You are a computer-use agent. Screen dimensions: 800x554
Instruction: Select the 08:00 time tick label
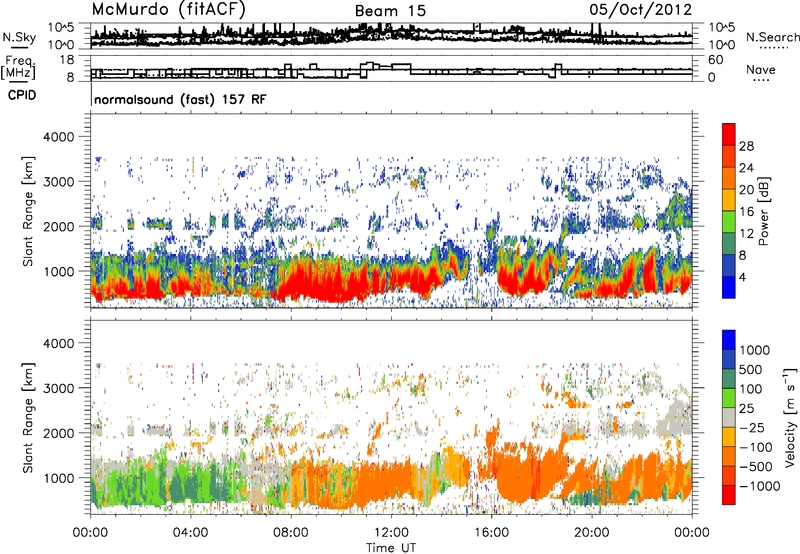click(x=291, y=533)
